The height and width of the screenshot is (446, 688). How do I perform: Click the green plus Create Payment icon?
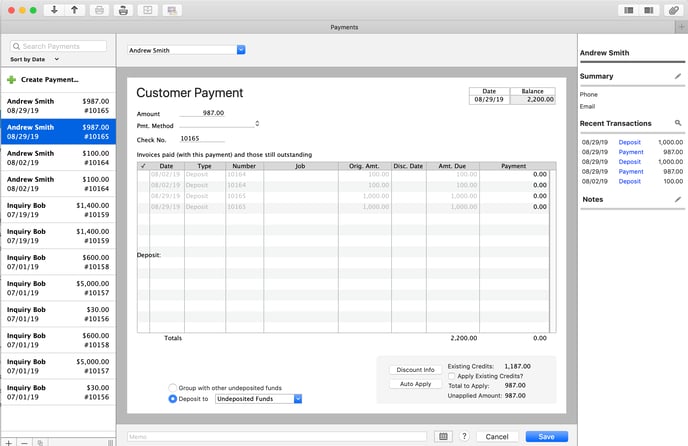click(12, 79)
